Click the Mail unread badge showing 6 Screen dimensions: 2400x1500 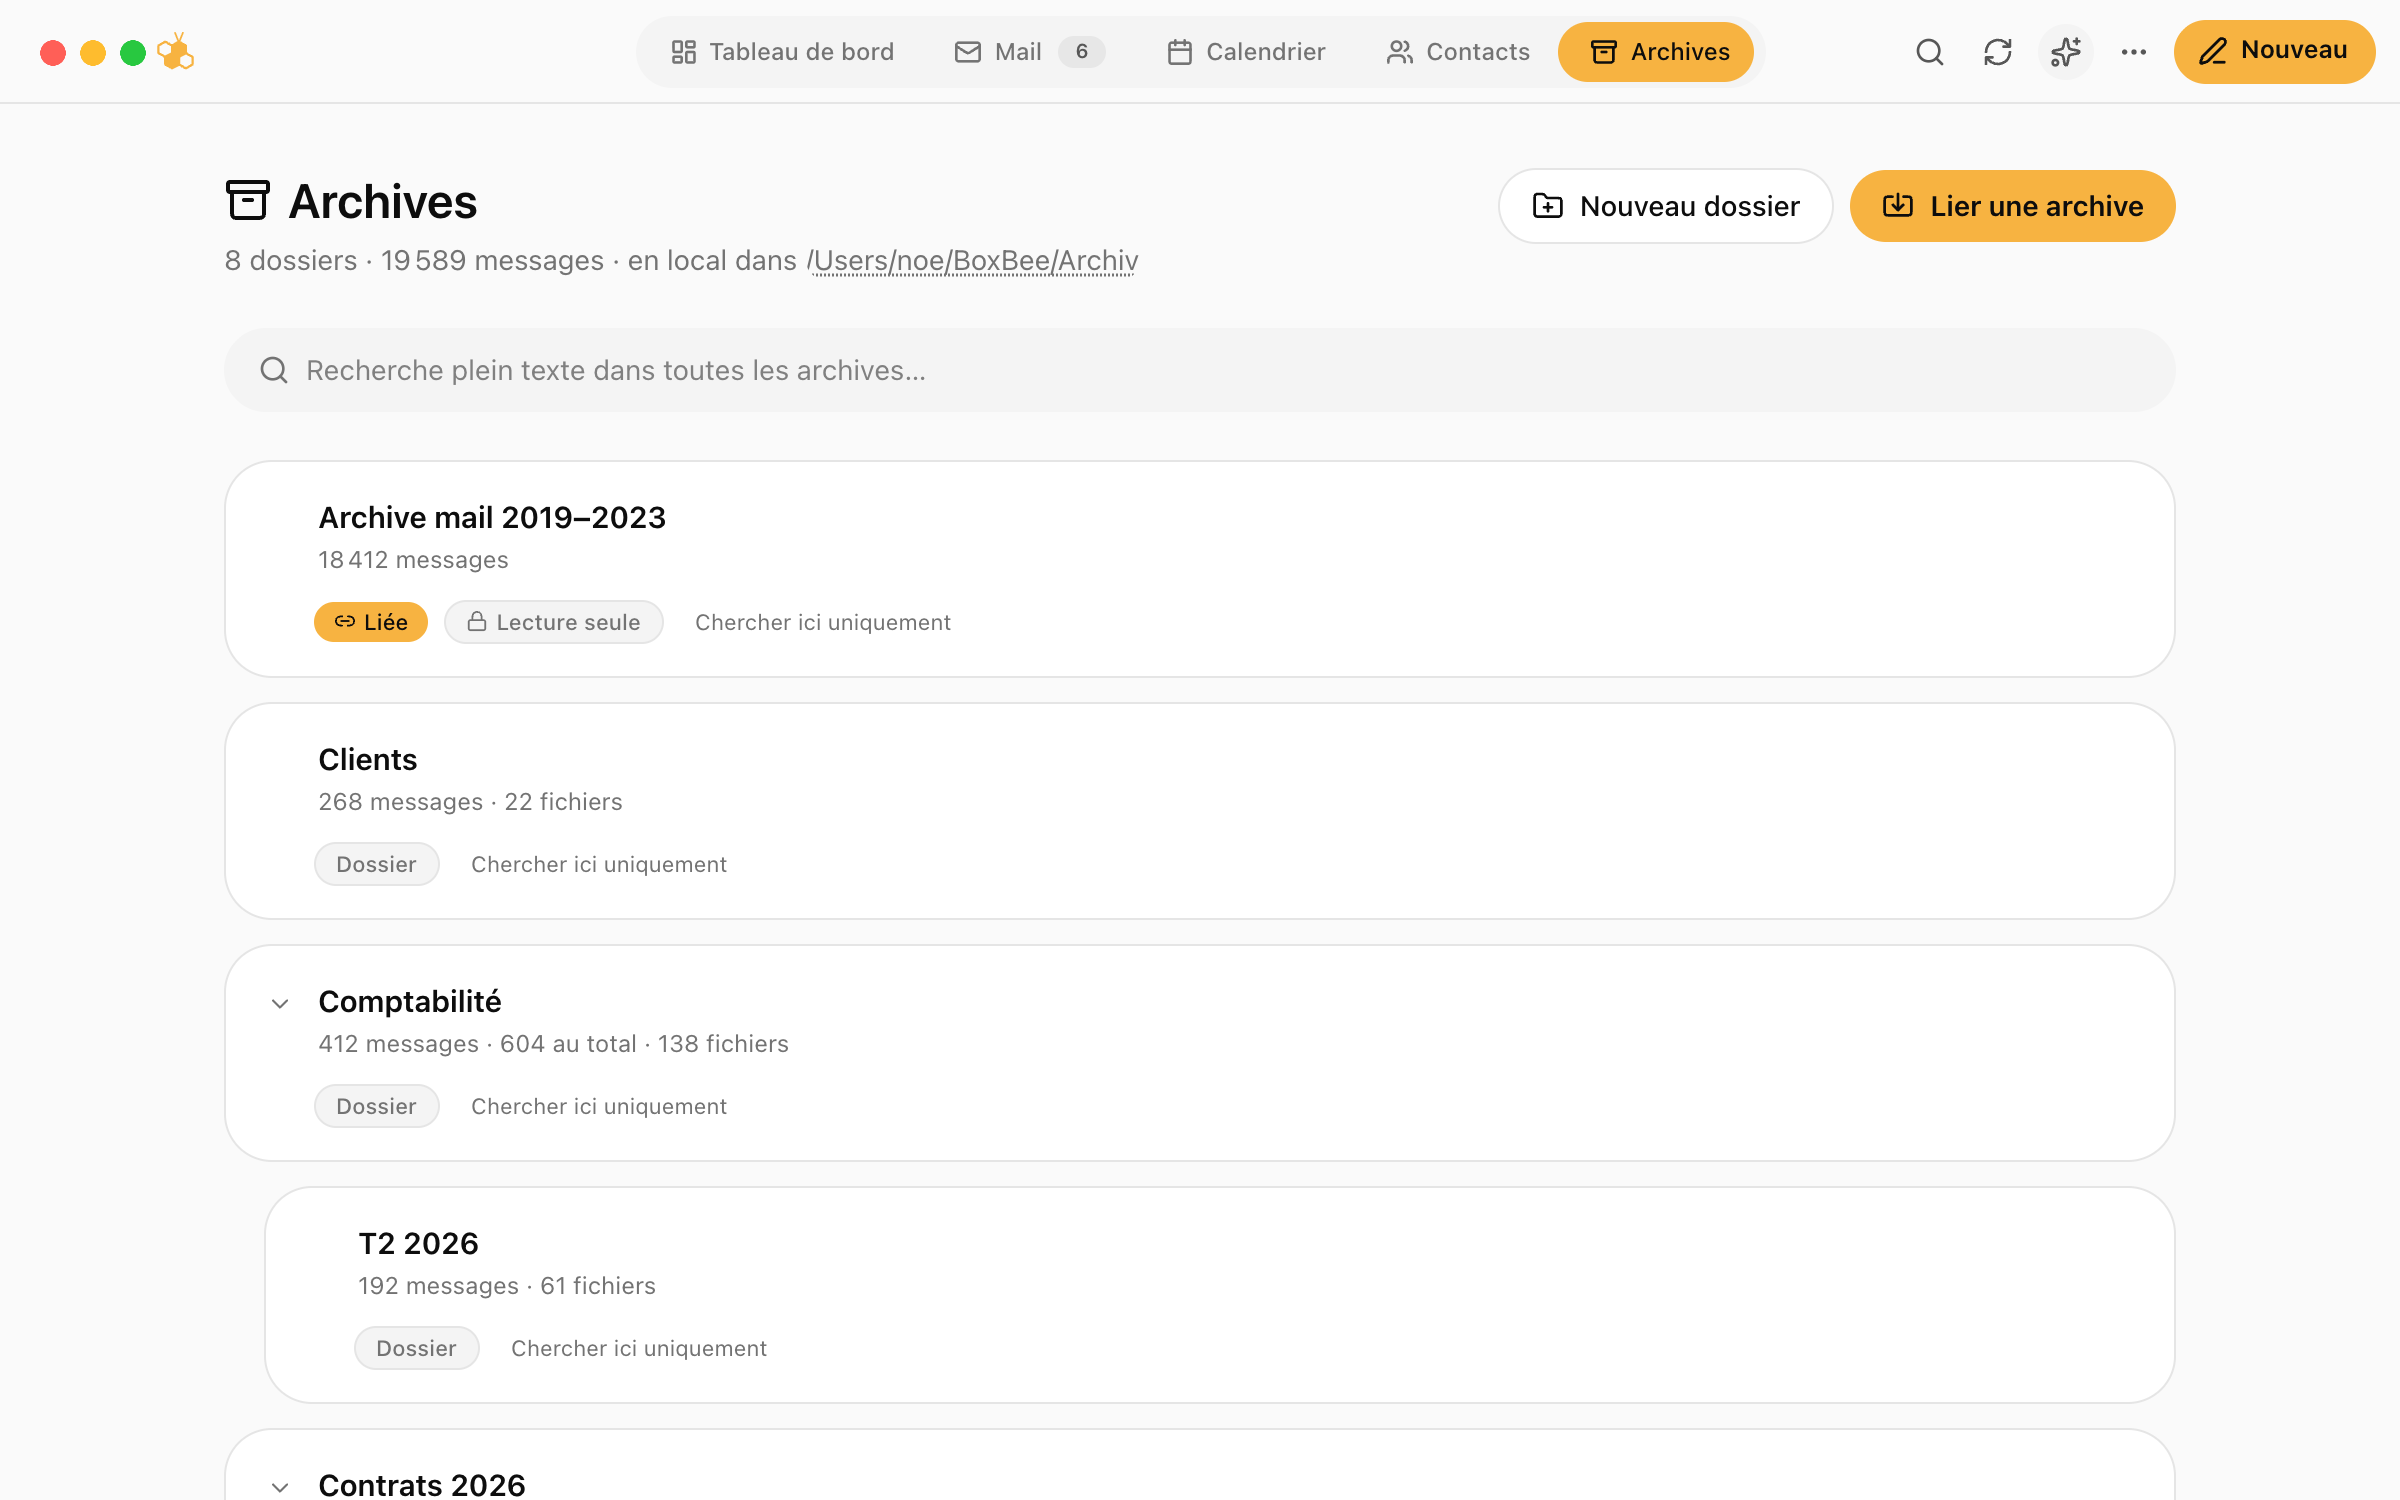(x=1082, y=52)
